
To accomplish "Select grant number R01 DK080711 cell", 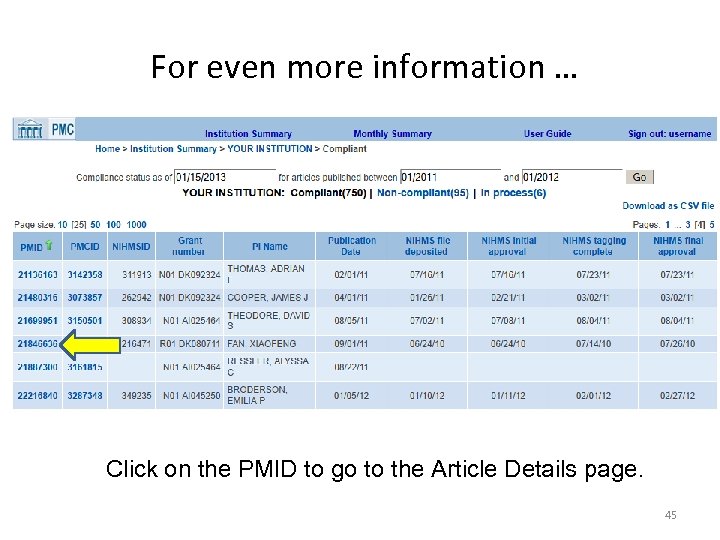I will [190, 343].
